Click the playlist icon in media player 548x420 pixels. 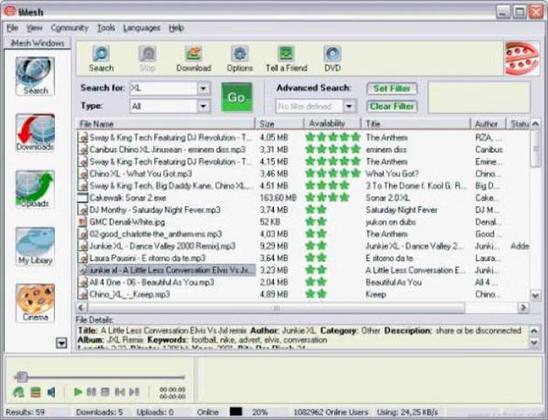point(35,392)
